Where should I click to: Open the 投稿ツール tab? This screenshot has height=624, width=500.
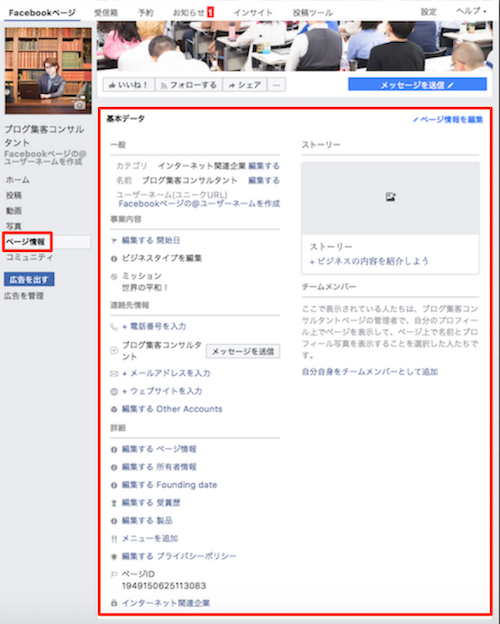(312, 12)
